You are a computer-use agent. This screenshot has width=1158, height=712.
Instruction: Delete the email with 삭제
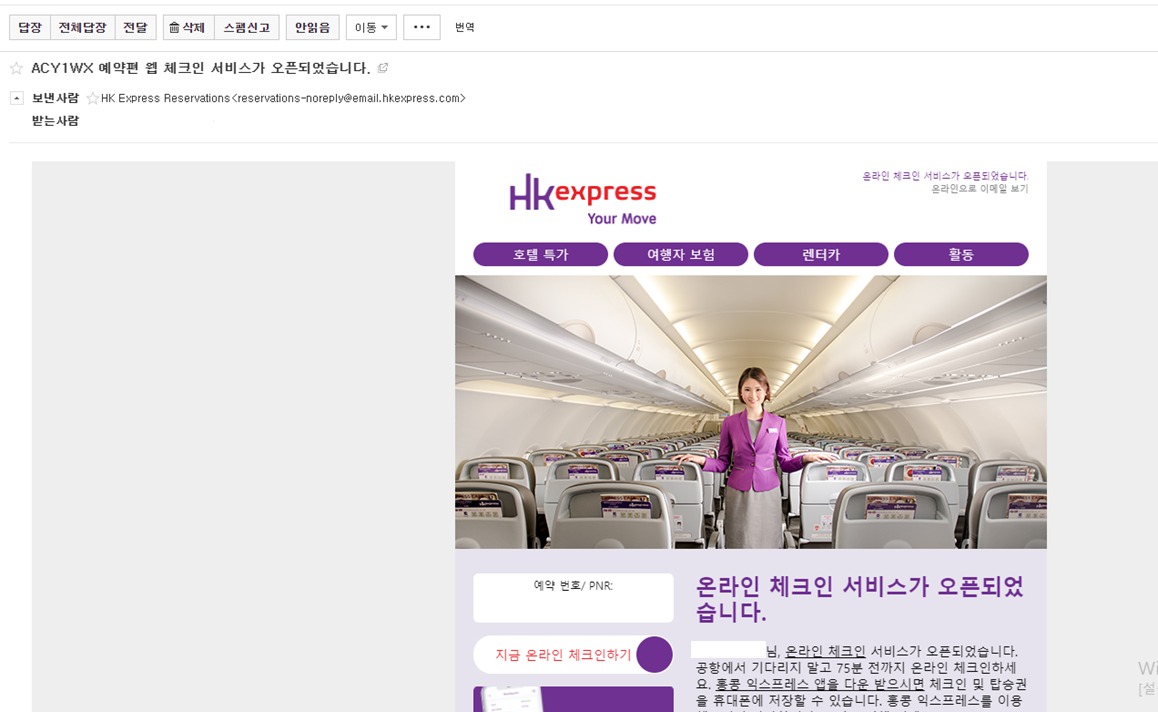pos(188,27)
